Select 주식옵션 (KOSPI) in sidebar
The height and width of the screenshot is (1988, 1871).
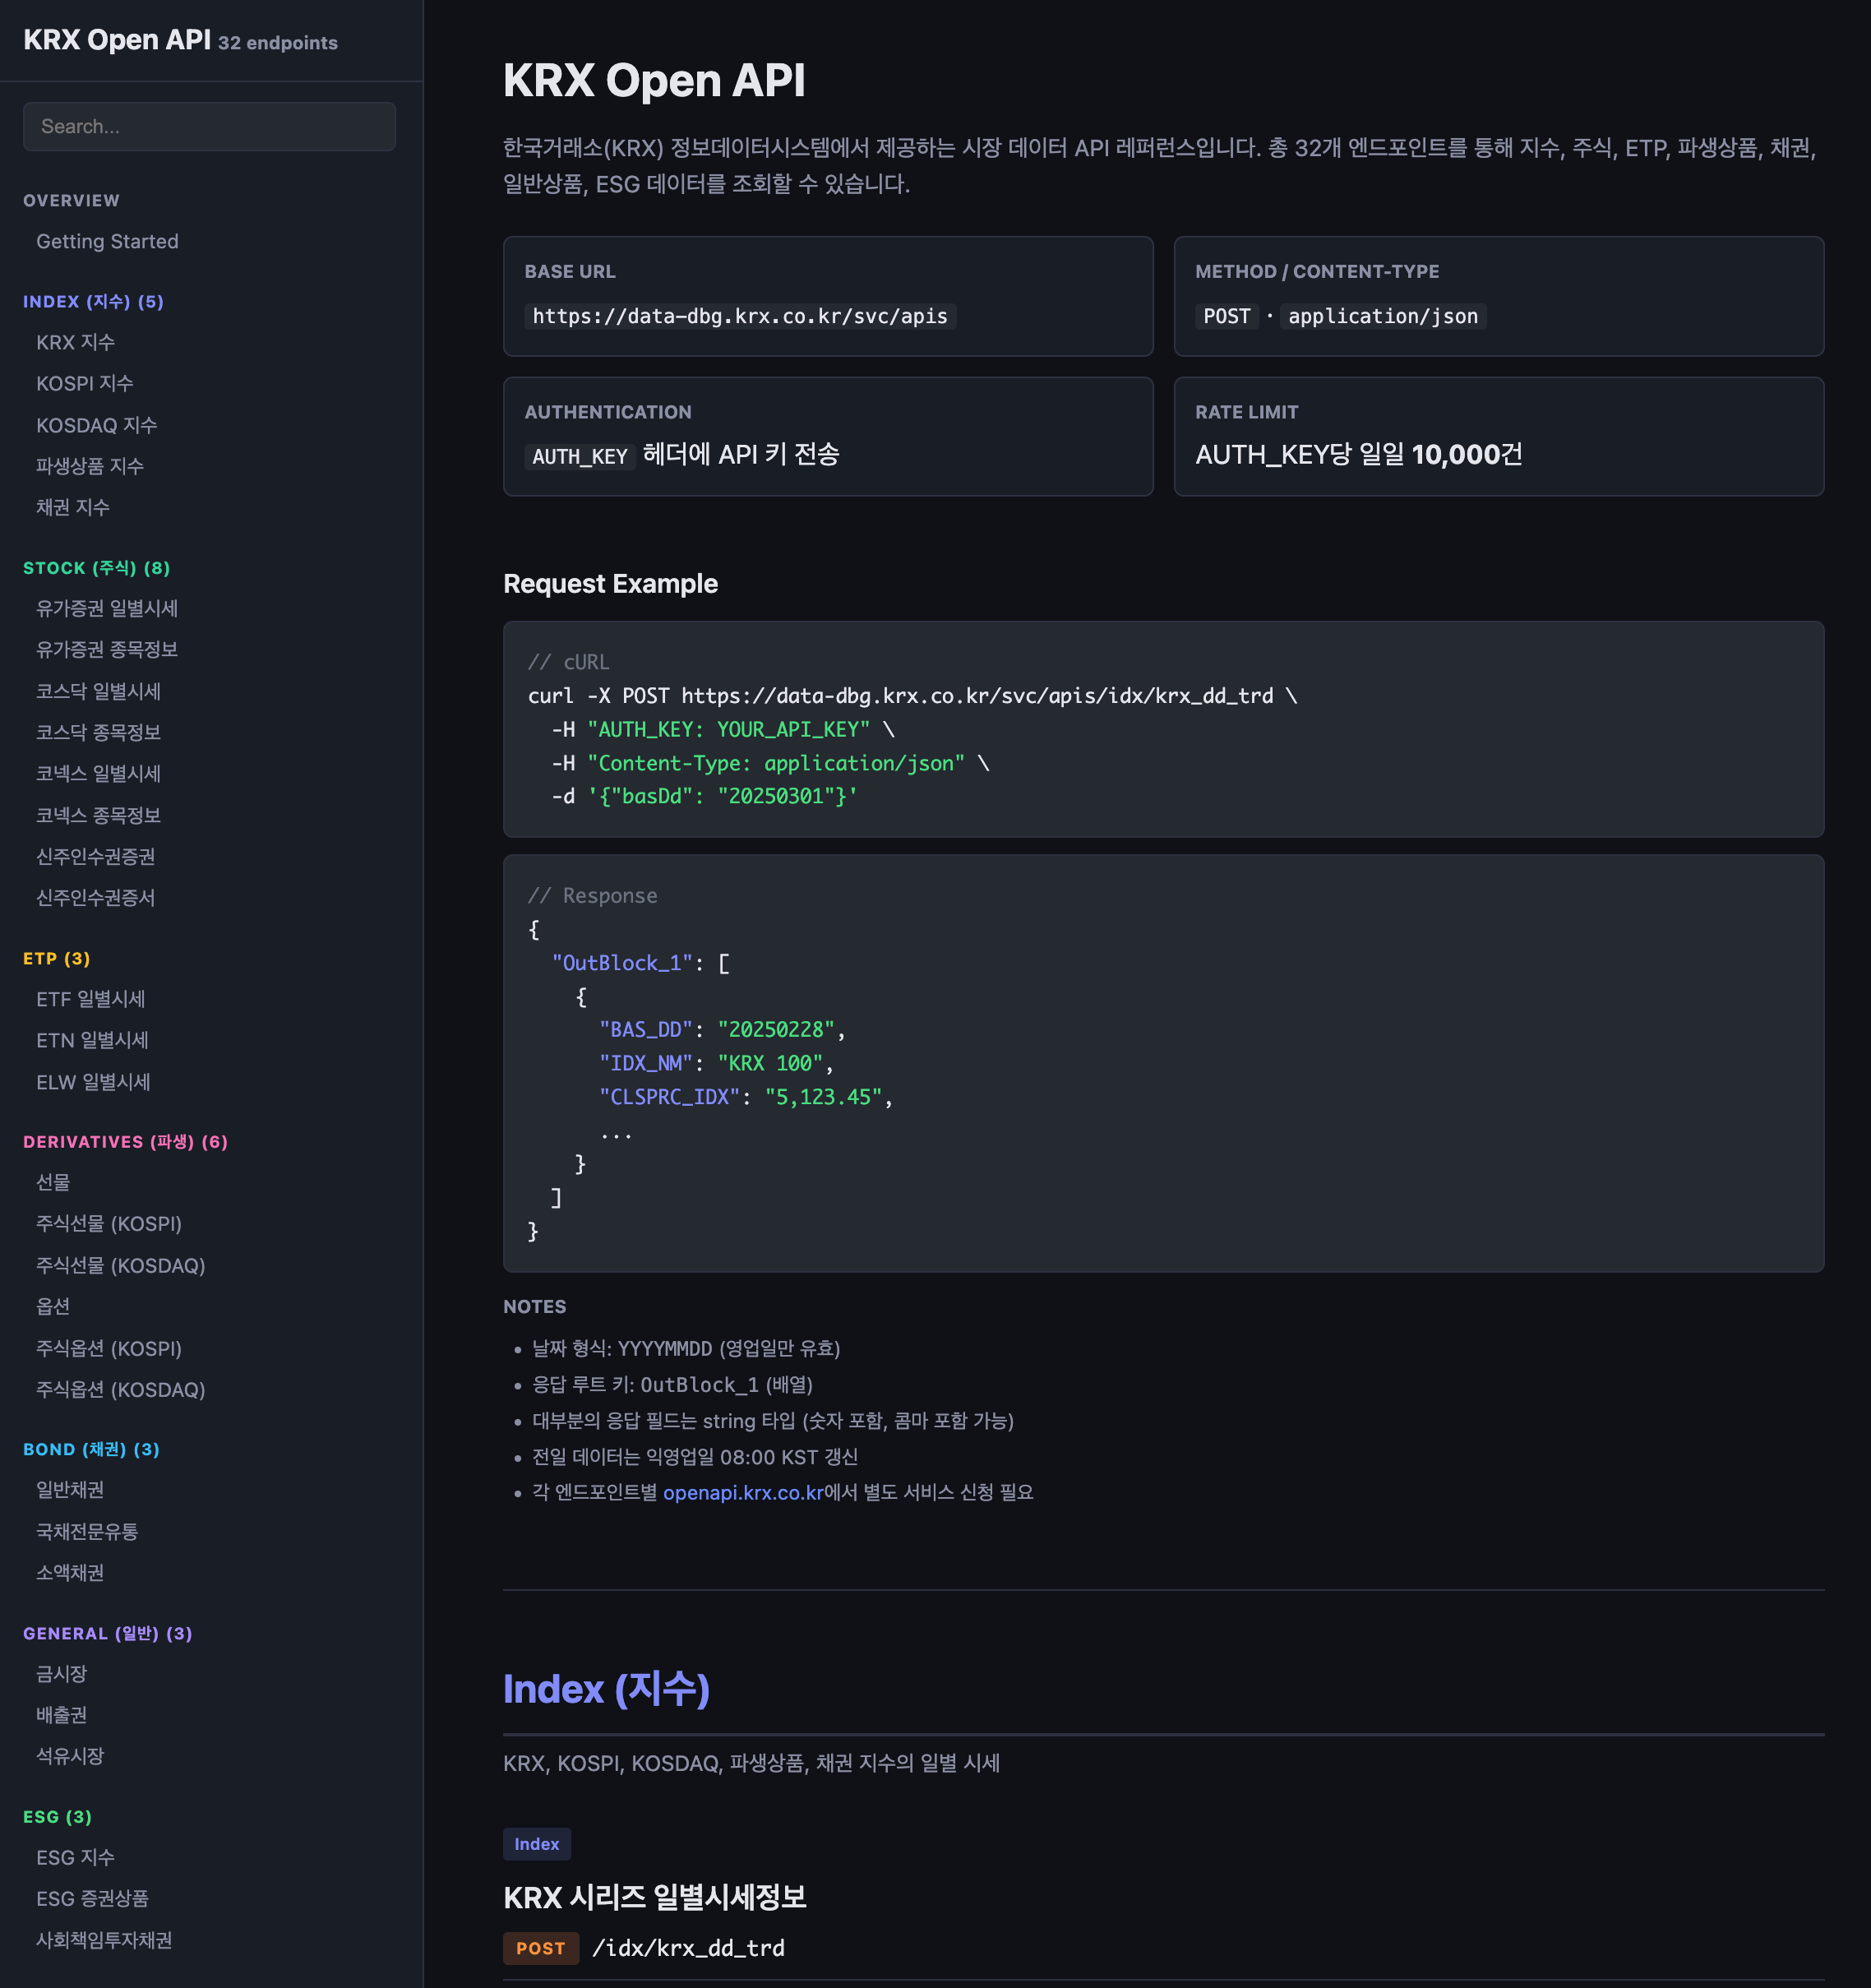pos(109,1348)
